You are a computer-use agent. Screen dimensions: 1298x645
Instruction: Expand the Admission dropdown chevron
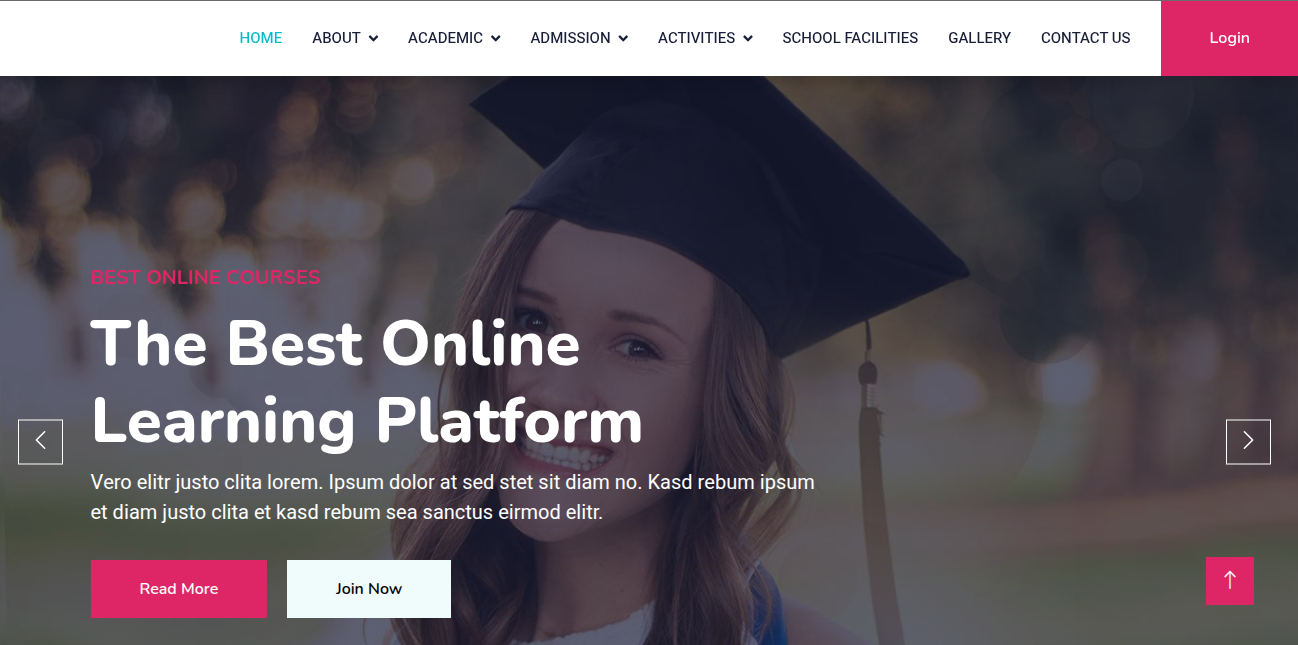coord(623,39)
